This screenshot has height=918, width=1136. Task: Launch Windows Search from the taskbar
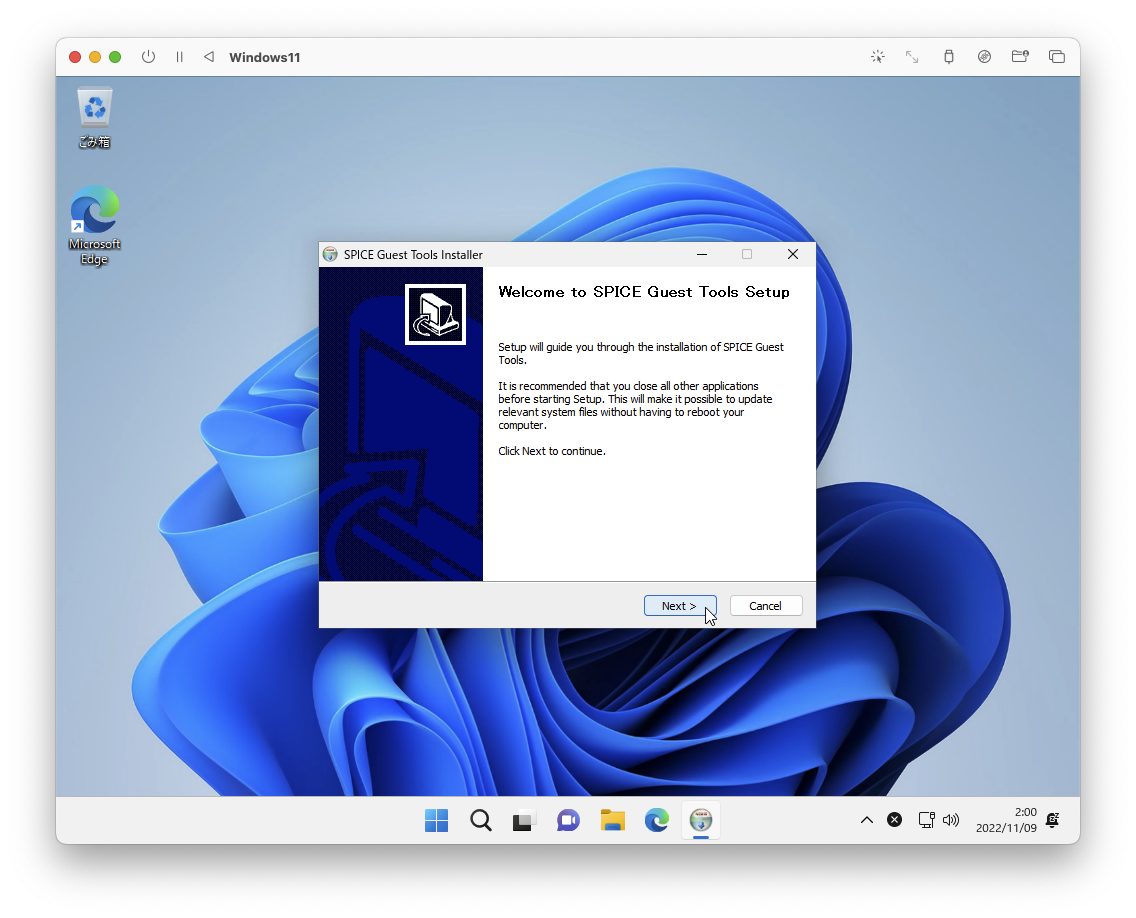click(x=481, y=820)
